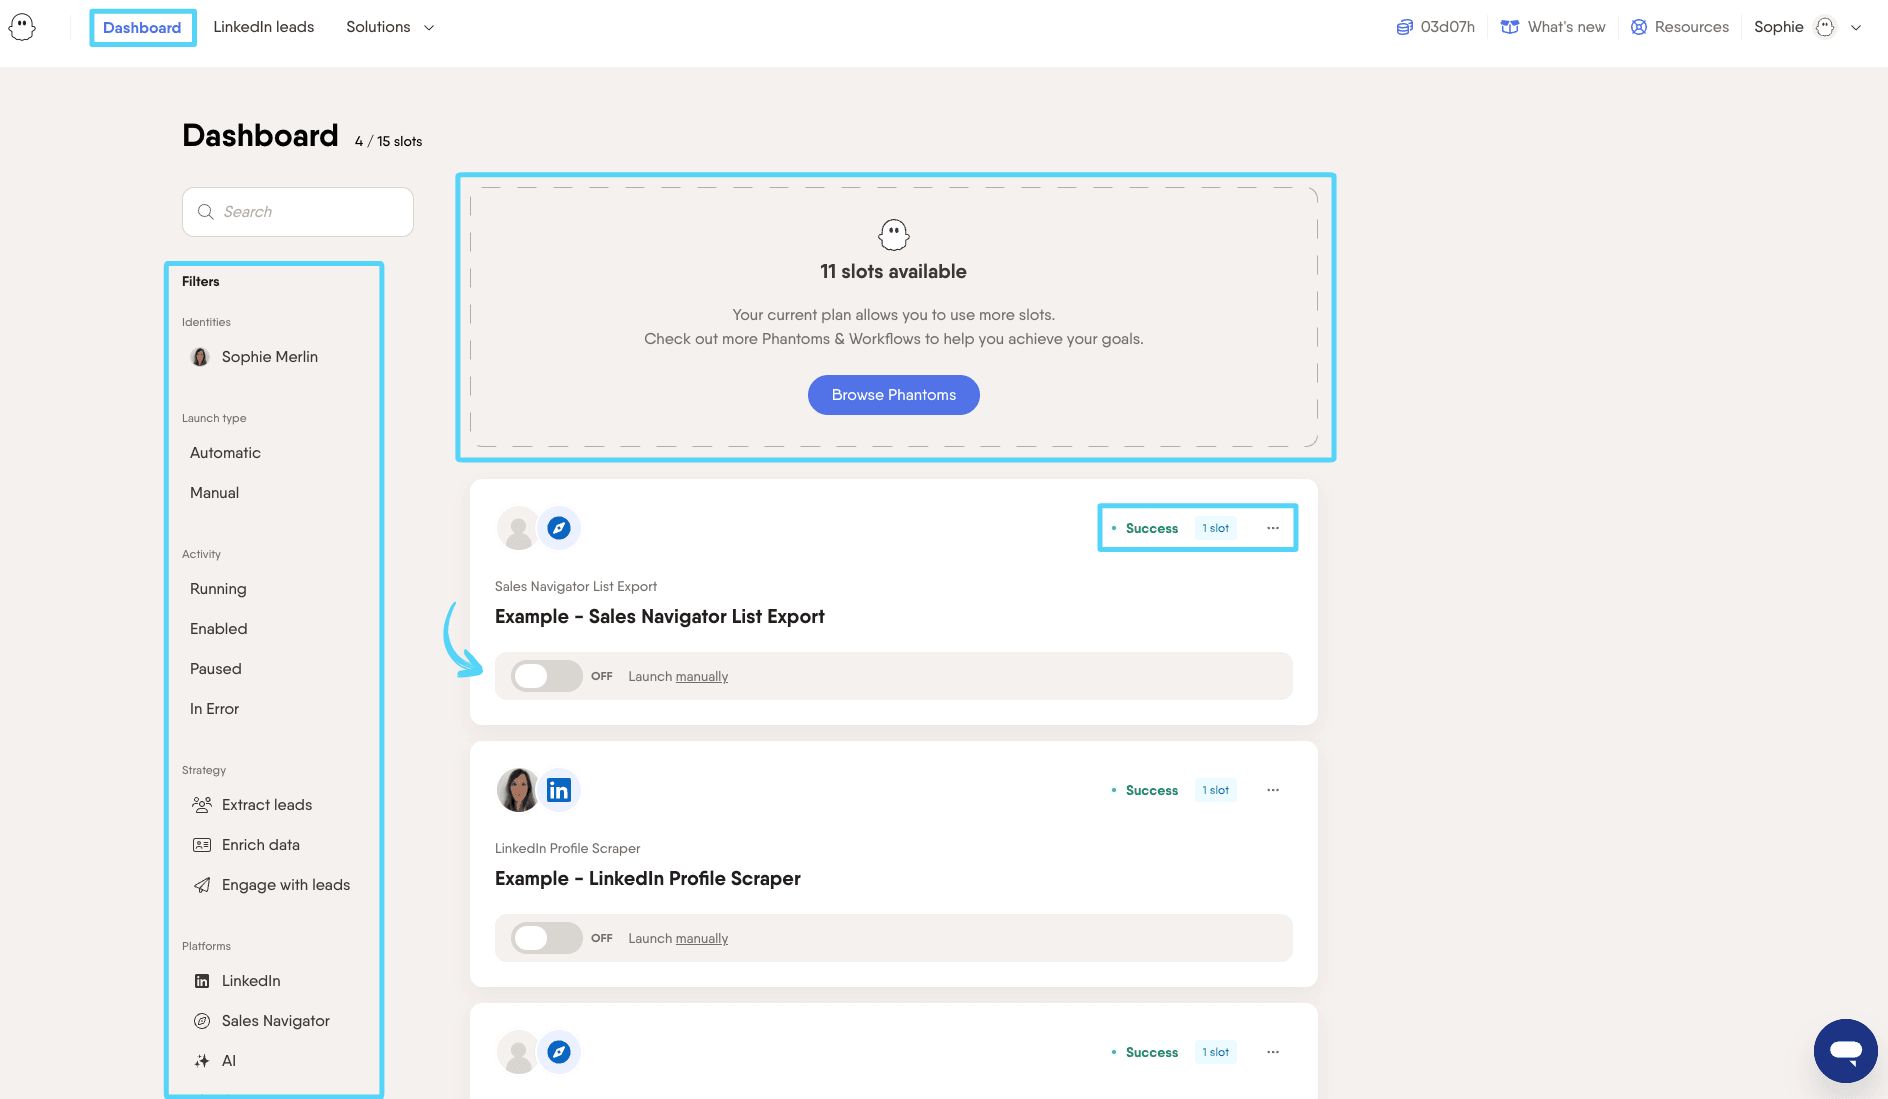Click manually link on LinkedIn Profile Scraper

click(x=701, y=938)
